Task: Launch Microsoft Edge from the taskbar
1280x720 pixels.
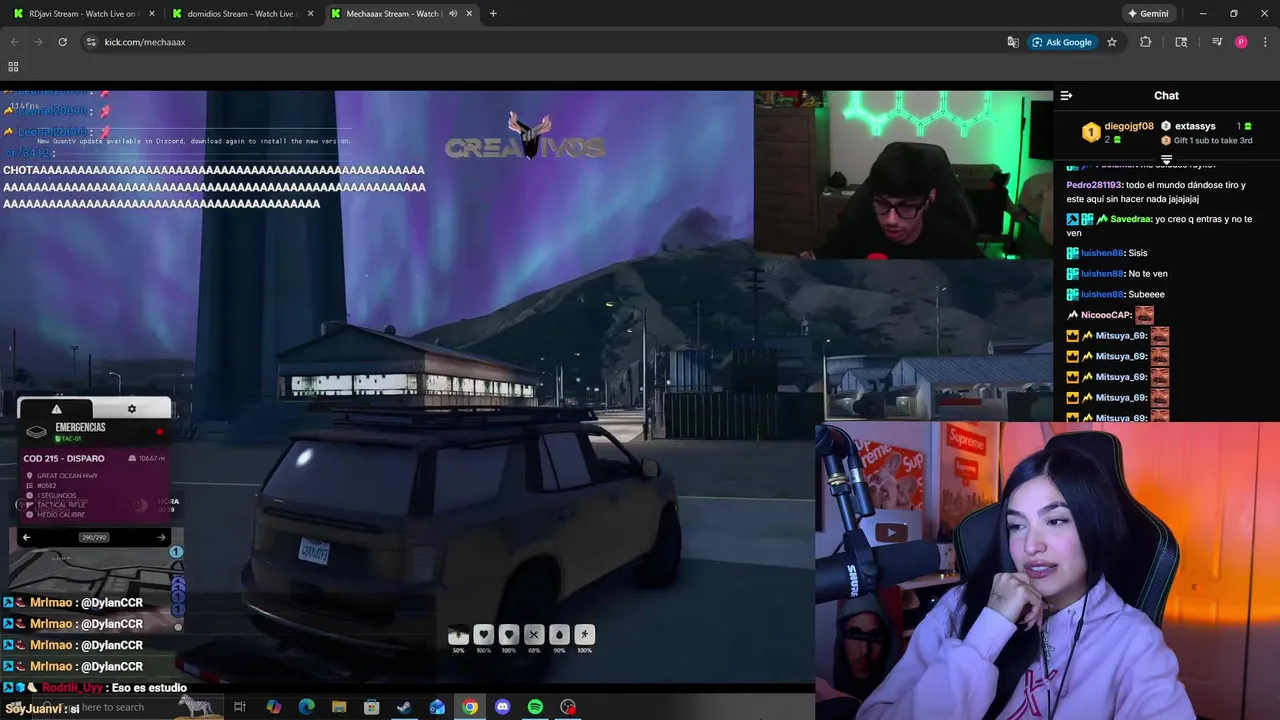Action: 306,707
